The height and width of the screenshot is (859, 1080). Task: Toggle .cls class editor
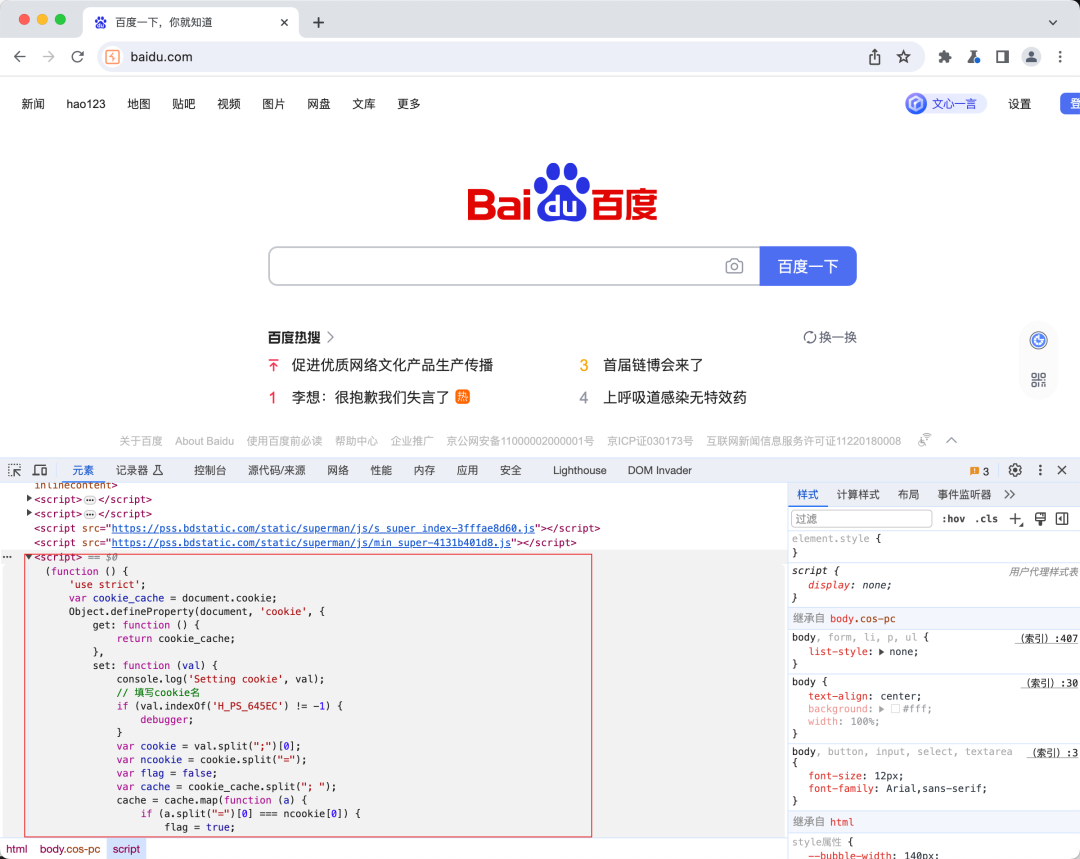pos(986,519)
